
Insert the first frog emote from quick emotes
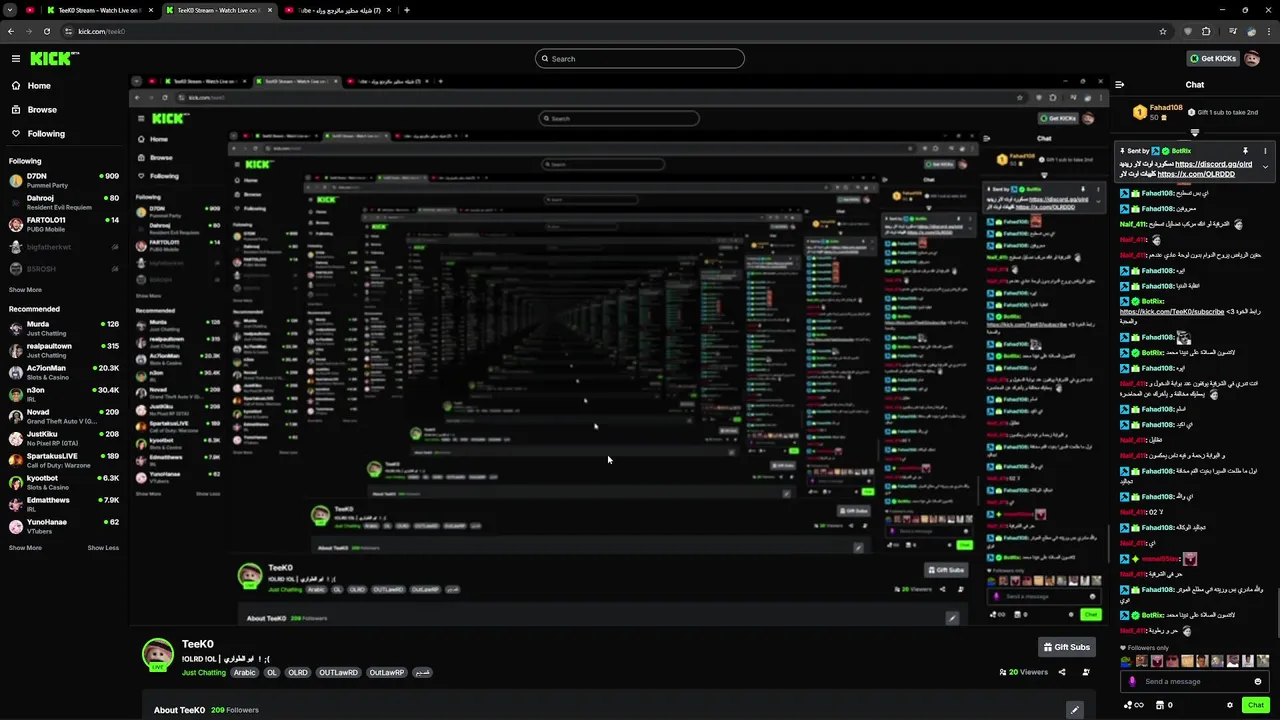click(1127, 661)
